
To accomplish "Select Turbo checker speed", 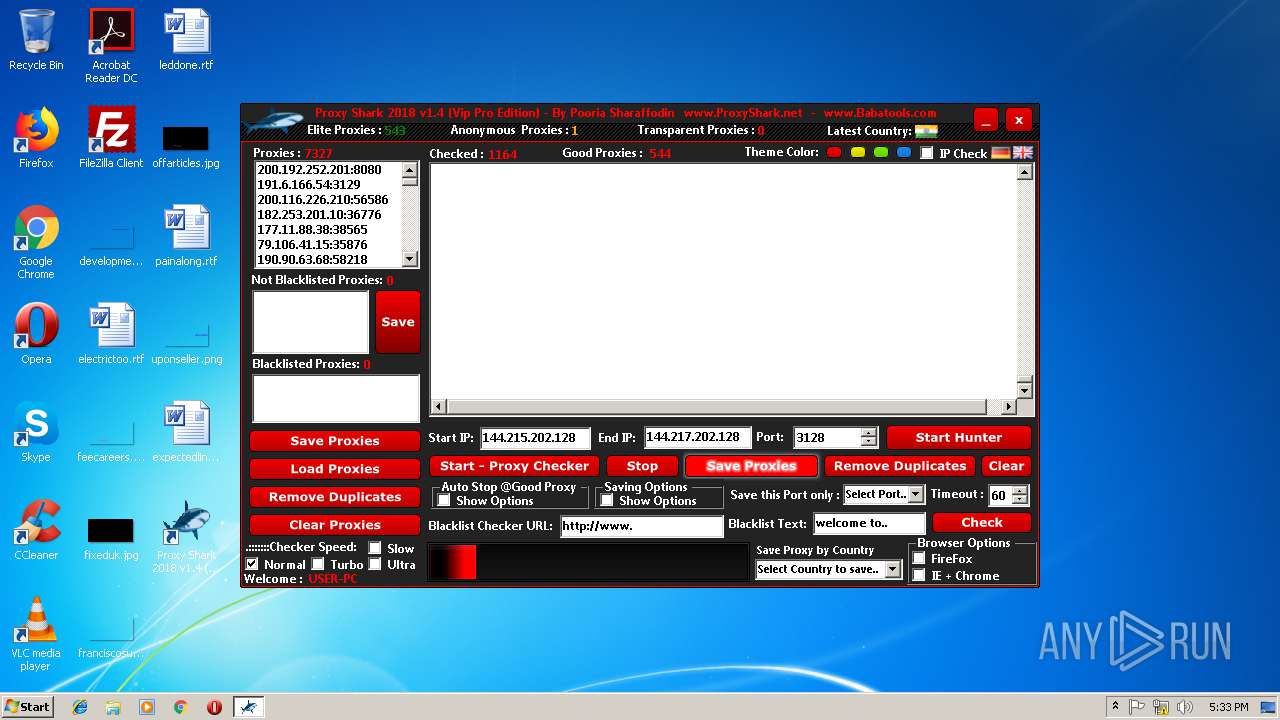I will pyautogui.click(x=318, y=564).
